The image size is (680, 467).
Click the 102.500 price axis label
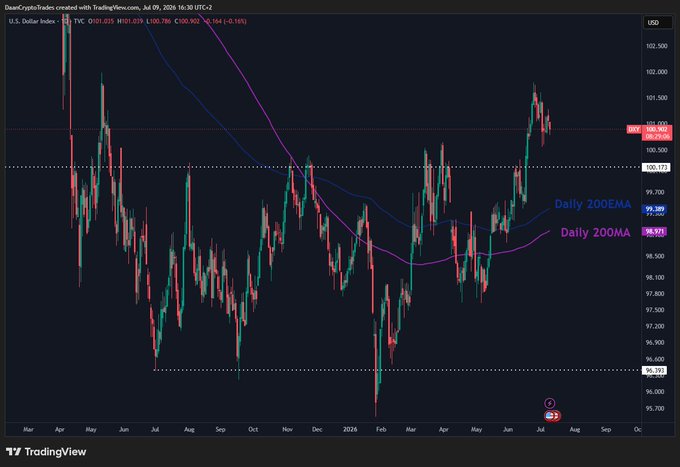657,46
